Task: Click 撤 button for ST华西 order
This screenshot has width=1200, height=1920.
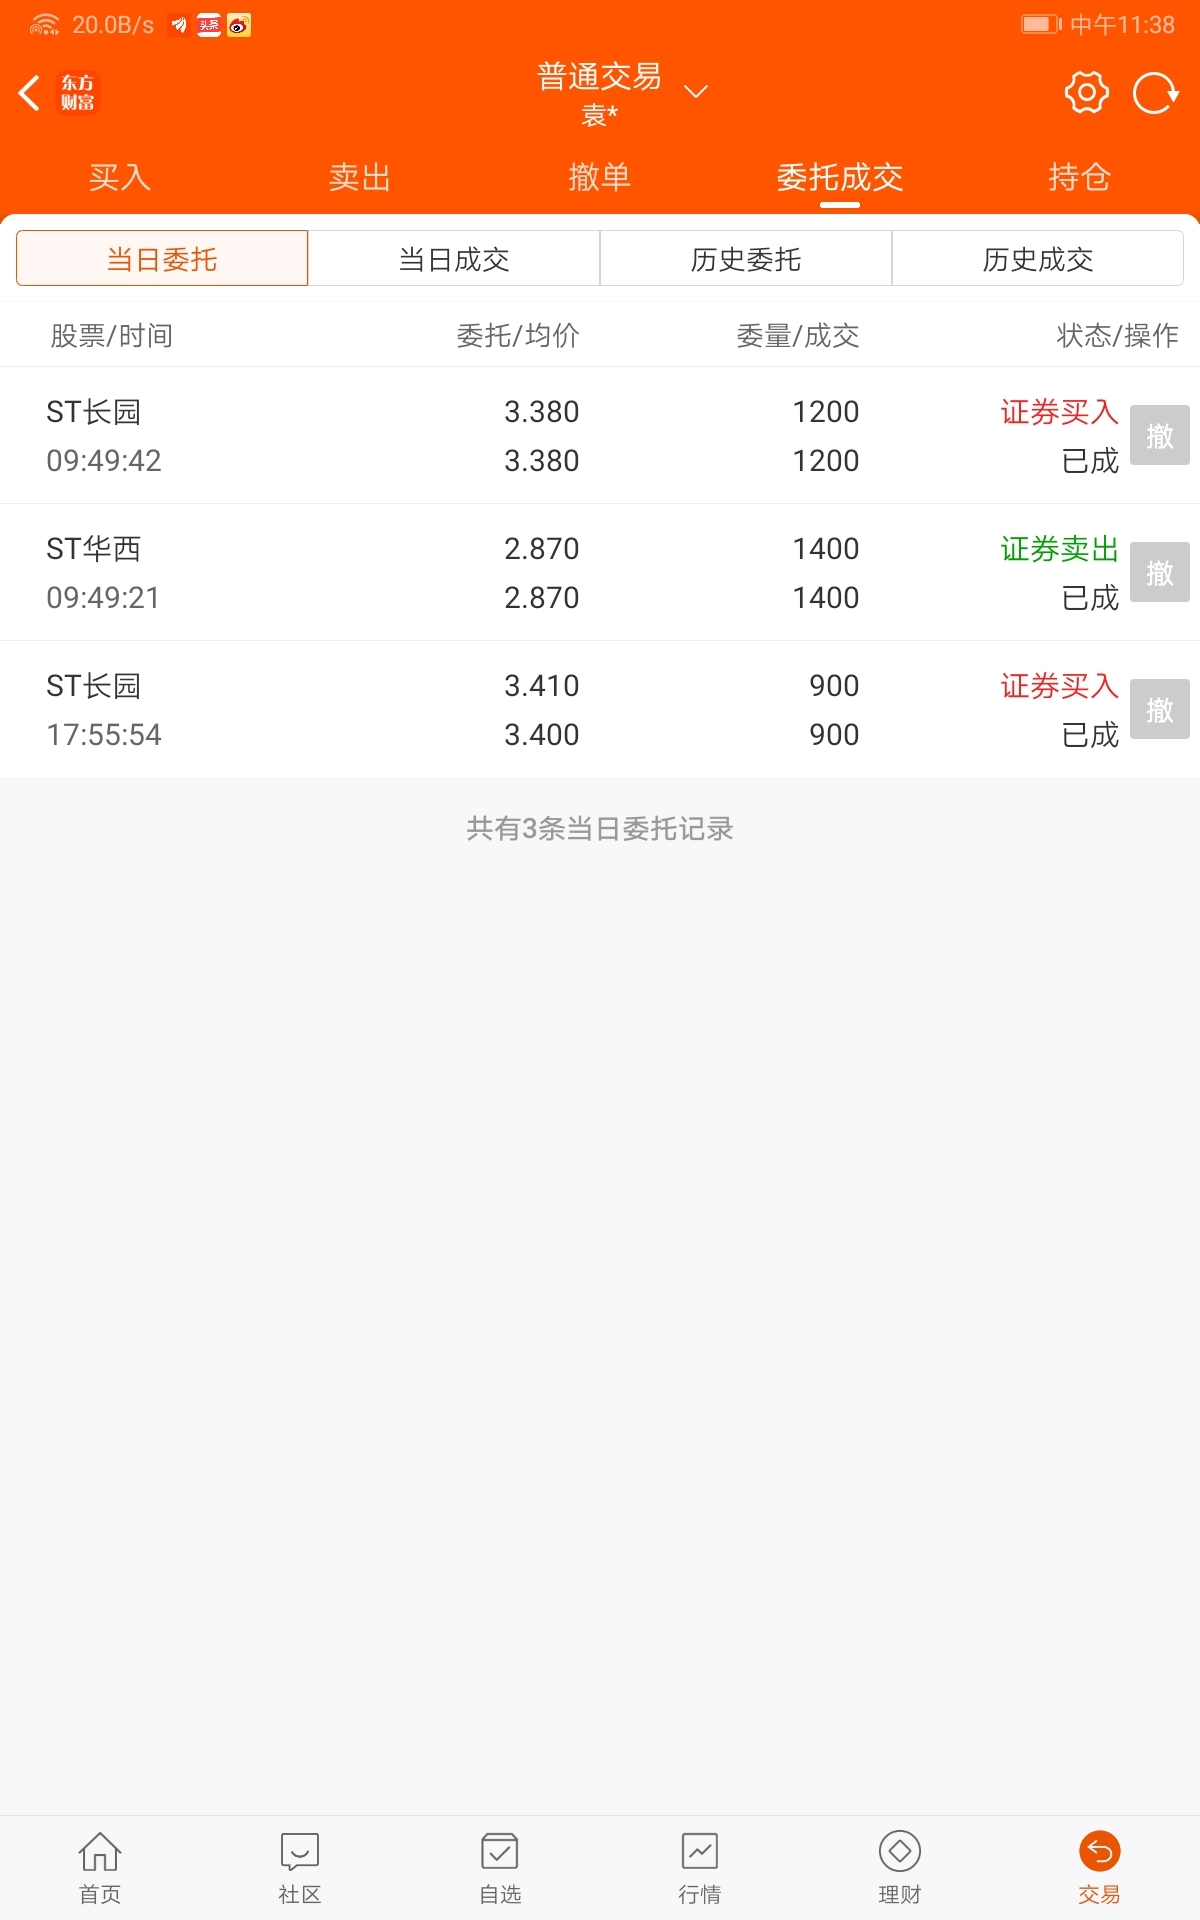Action: pos(1160,572)
